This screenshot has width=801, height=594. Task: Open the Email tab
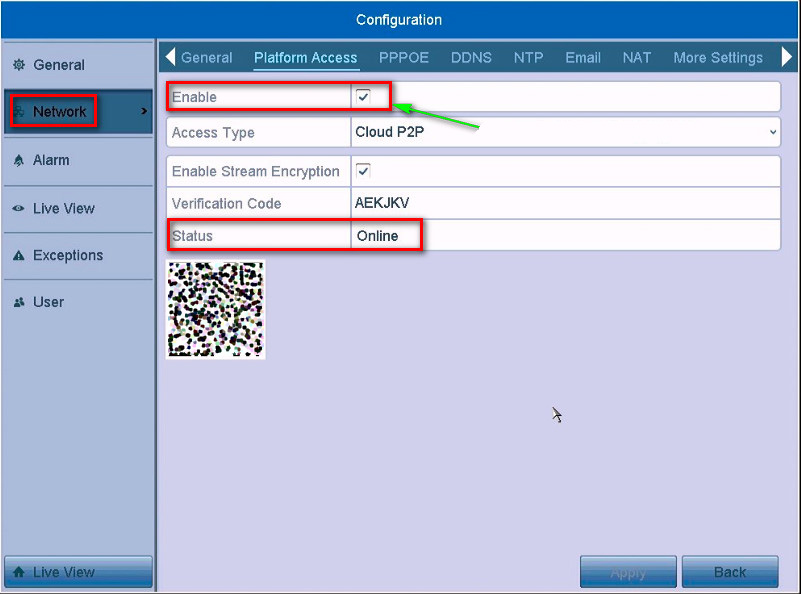583,58
